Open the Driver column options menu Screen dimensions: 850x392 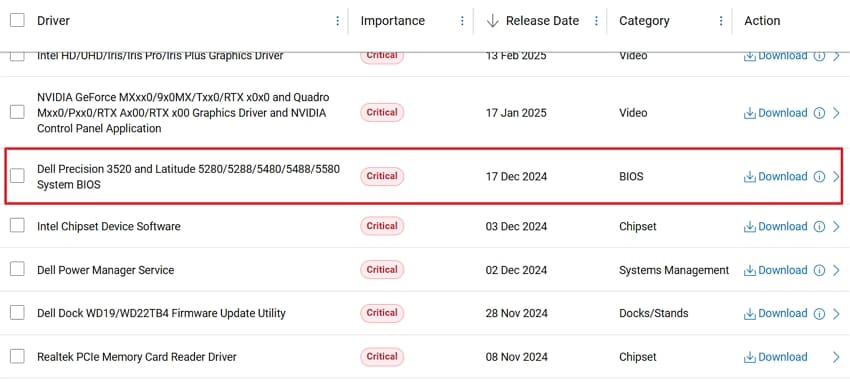[337, 21]
